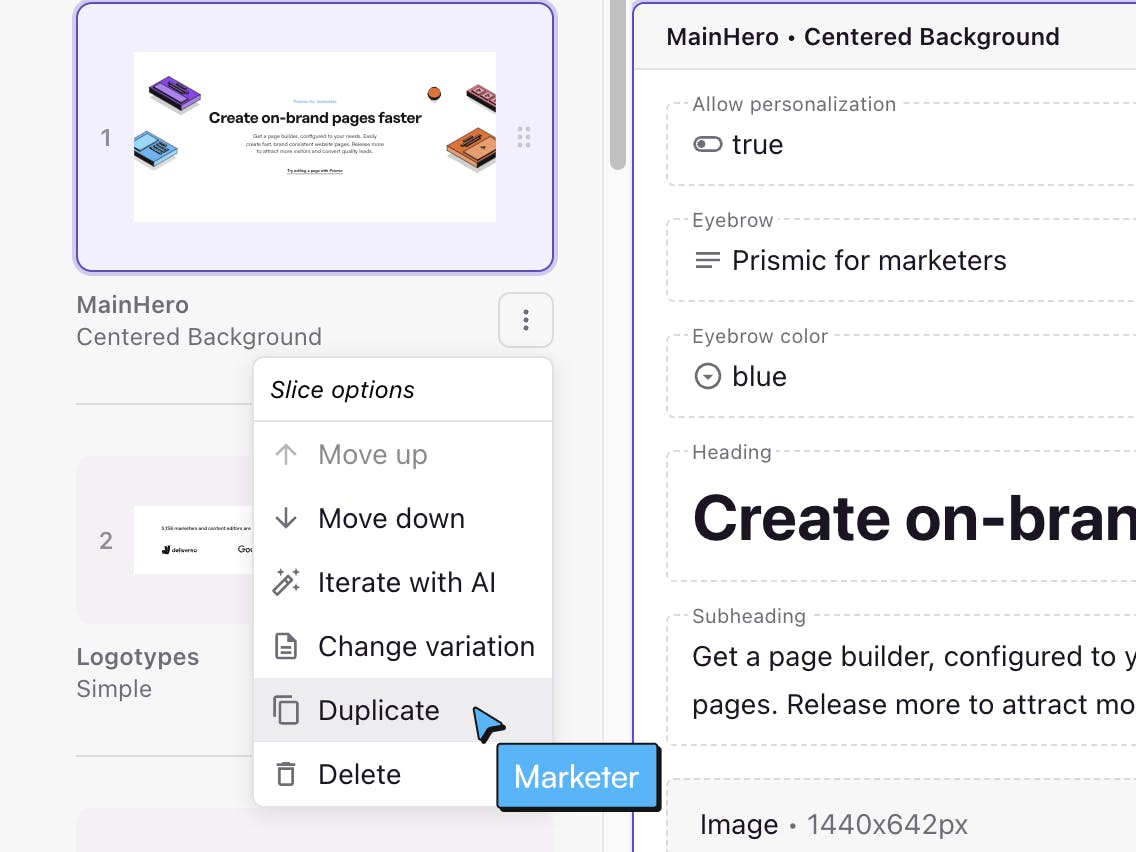This screenshot has width=1136, height=852.
Task: Click the copy icon beside Duplicate
Action: point(285,710)
